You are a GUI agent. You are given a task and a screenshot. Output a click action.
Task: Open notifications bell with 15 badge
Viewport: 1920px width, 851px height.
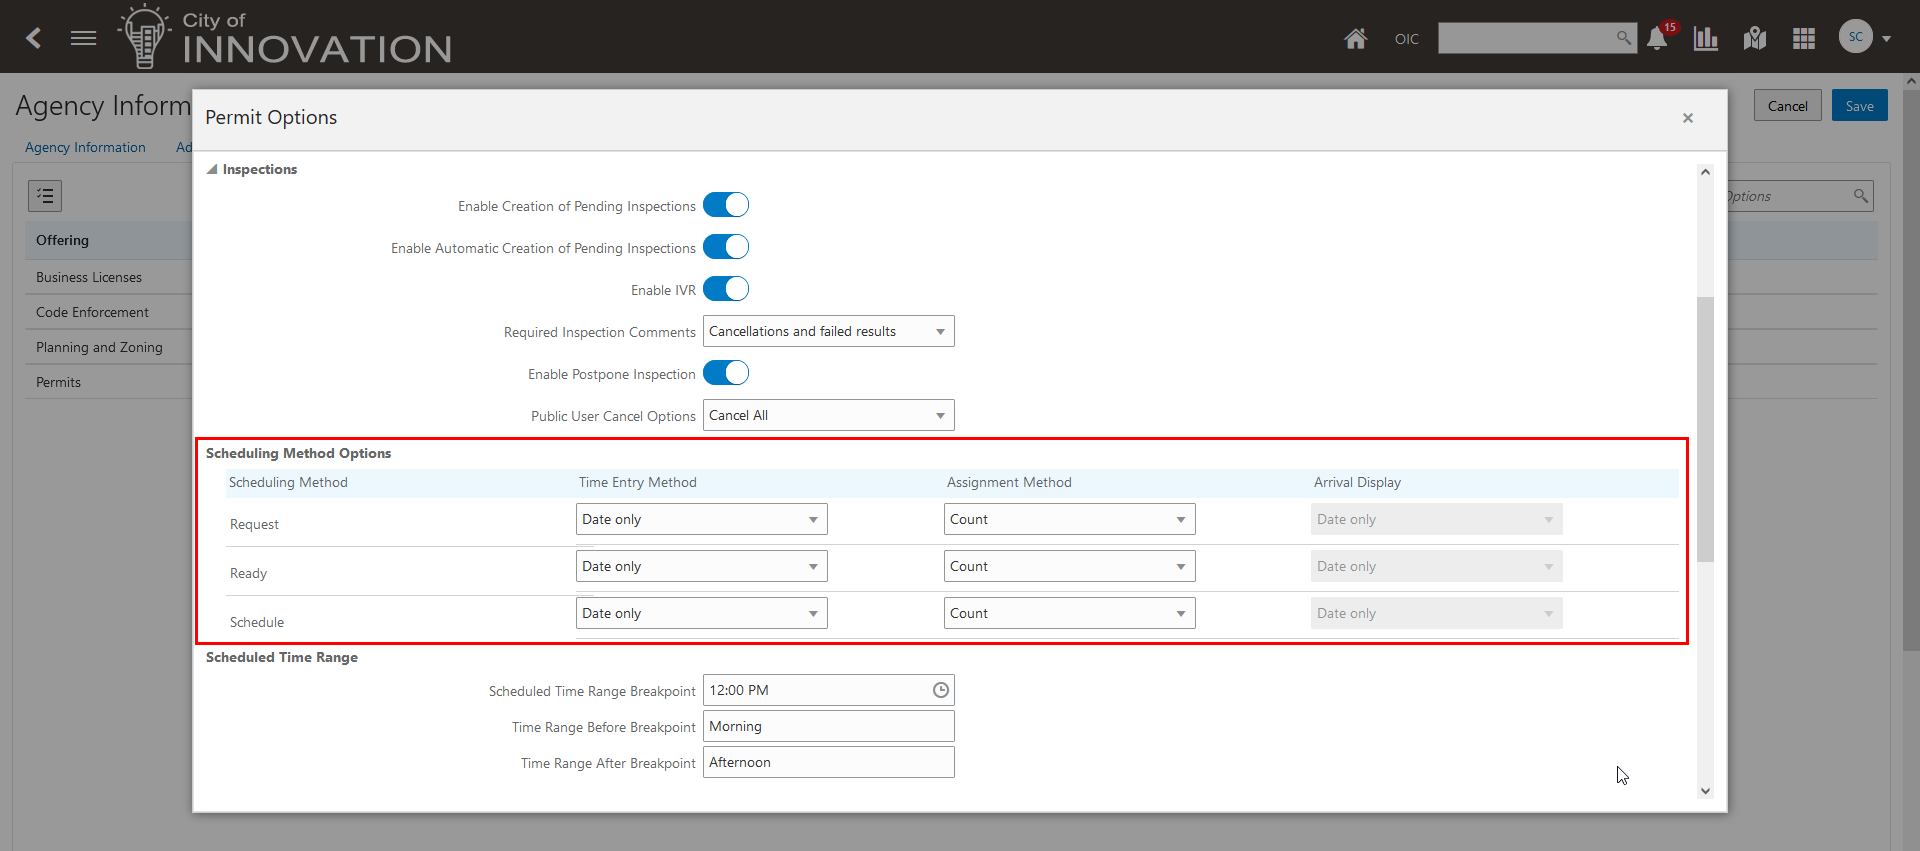[1658, 38]
